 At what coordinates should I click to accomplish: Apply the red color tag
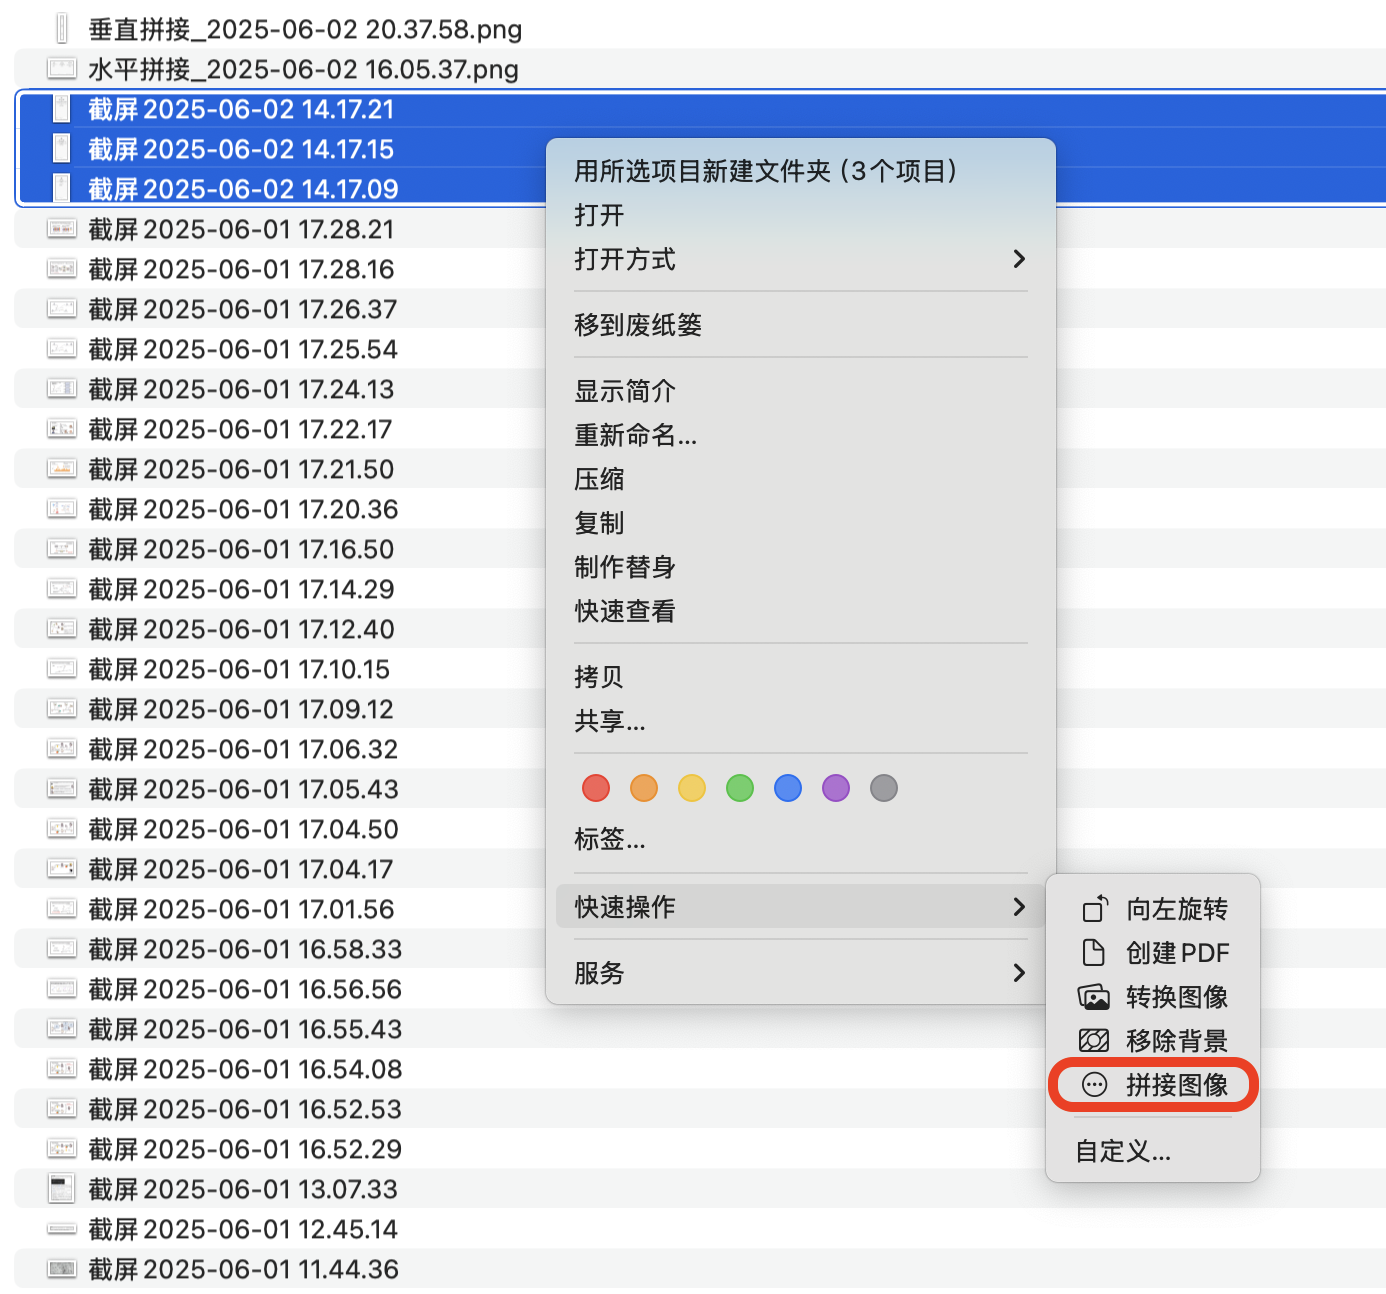coord(596,788)
